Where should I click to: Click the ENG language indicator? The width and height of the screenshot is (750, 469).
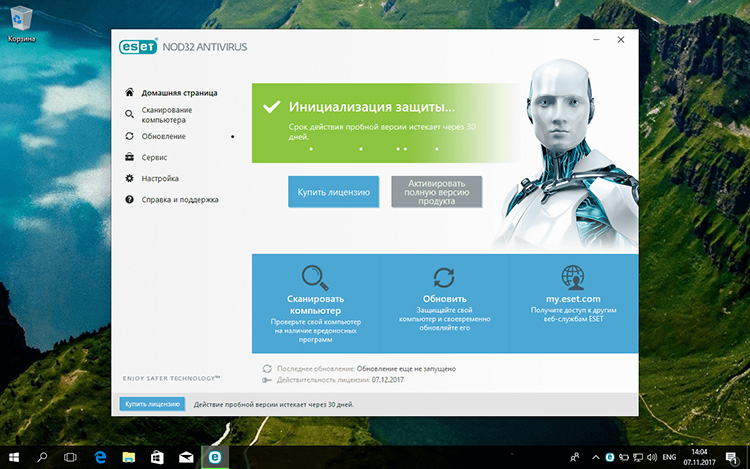669,458
